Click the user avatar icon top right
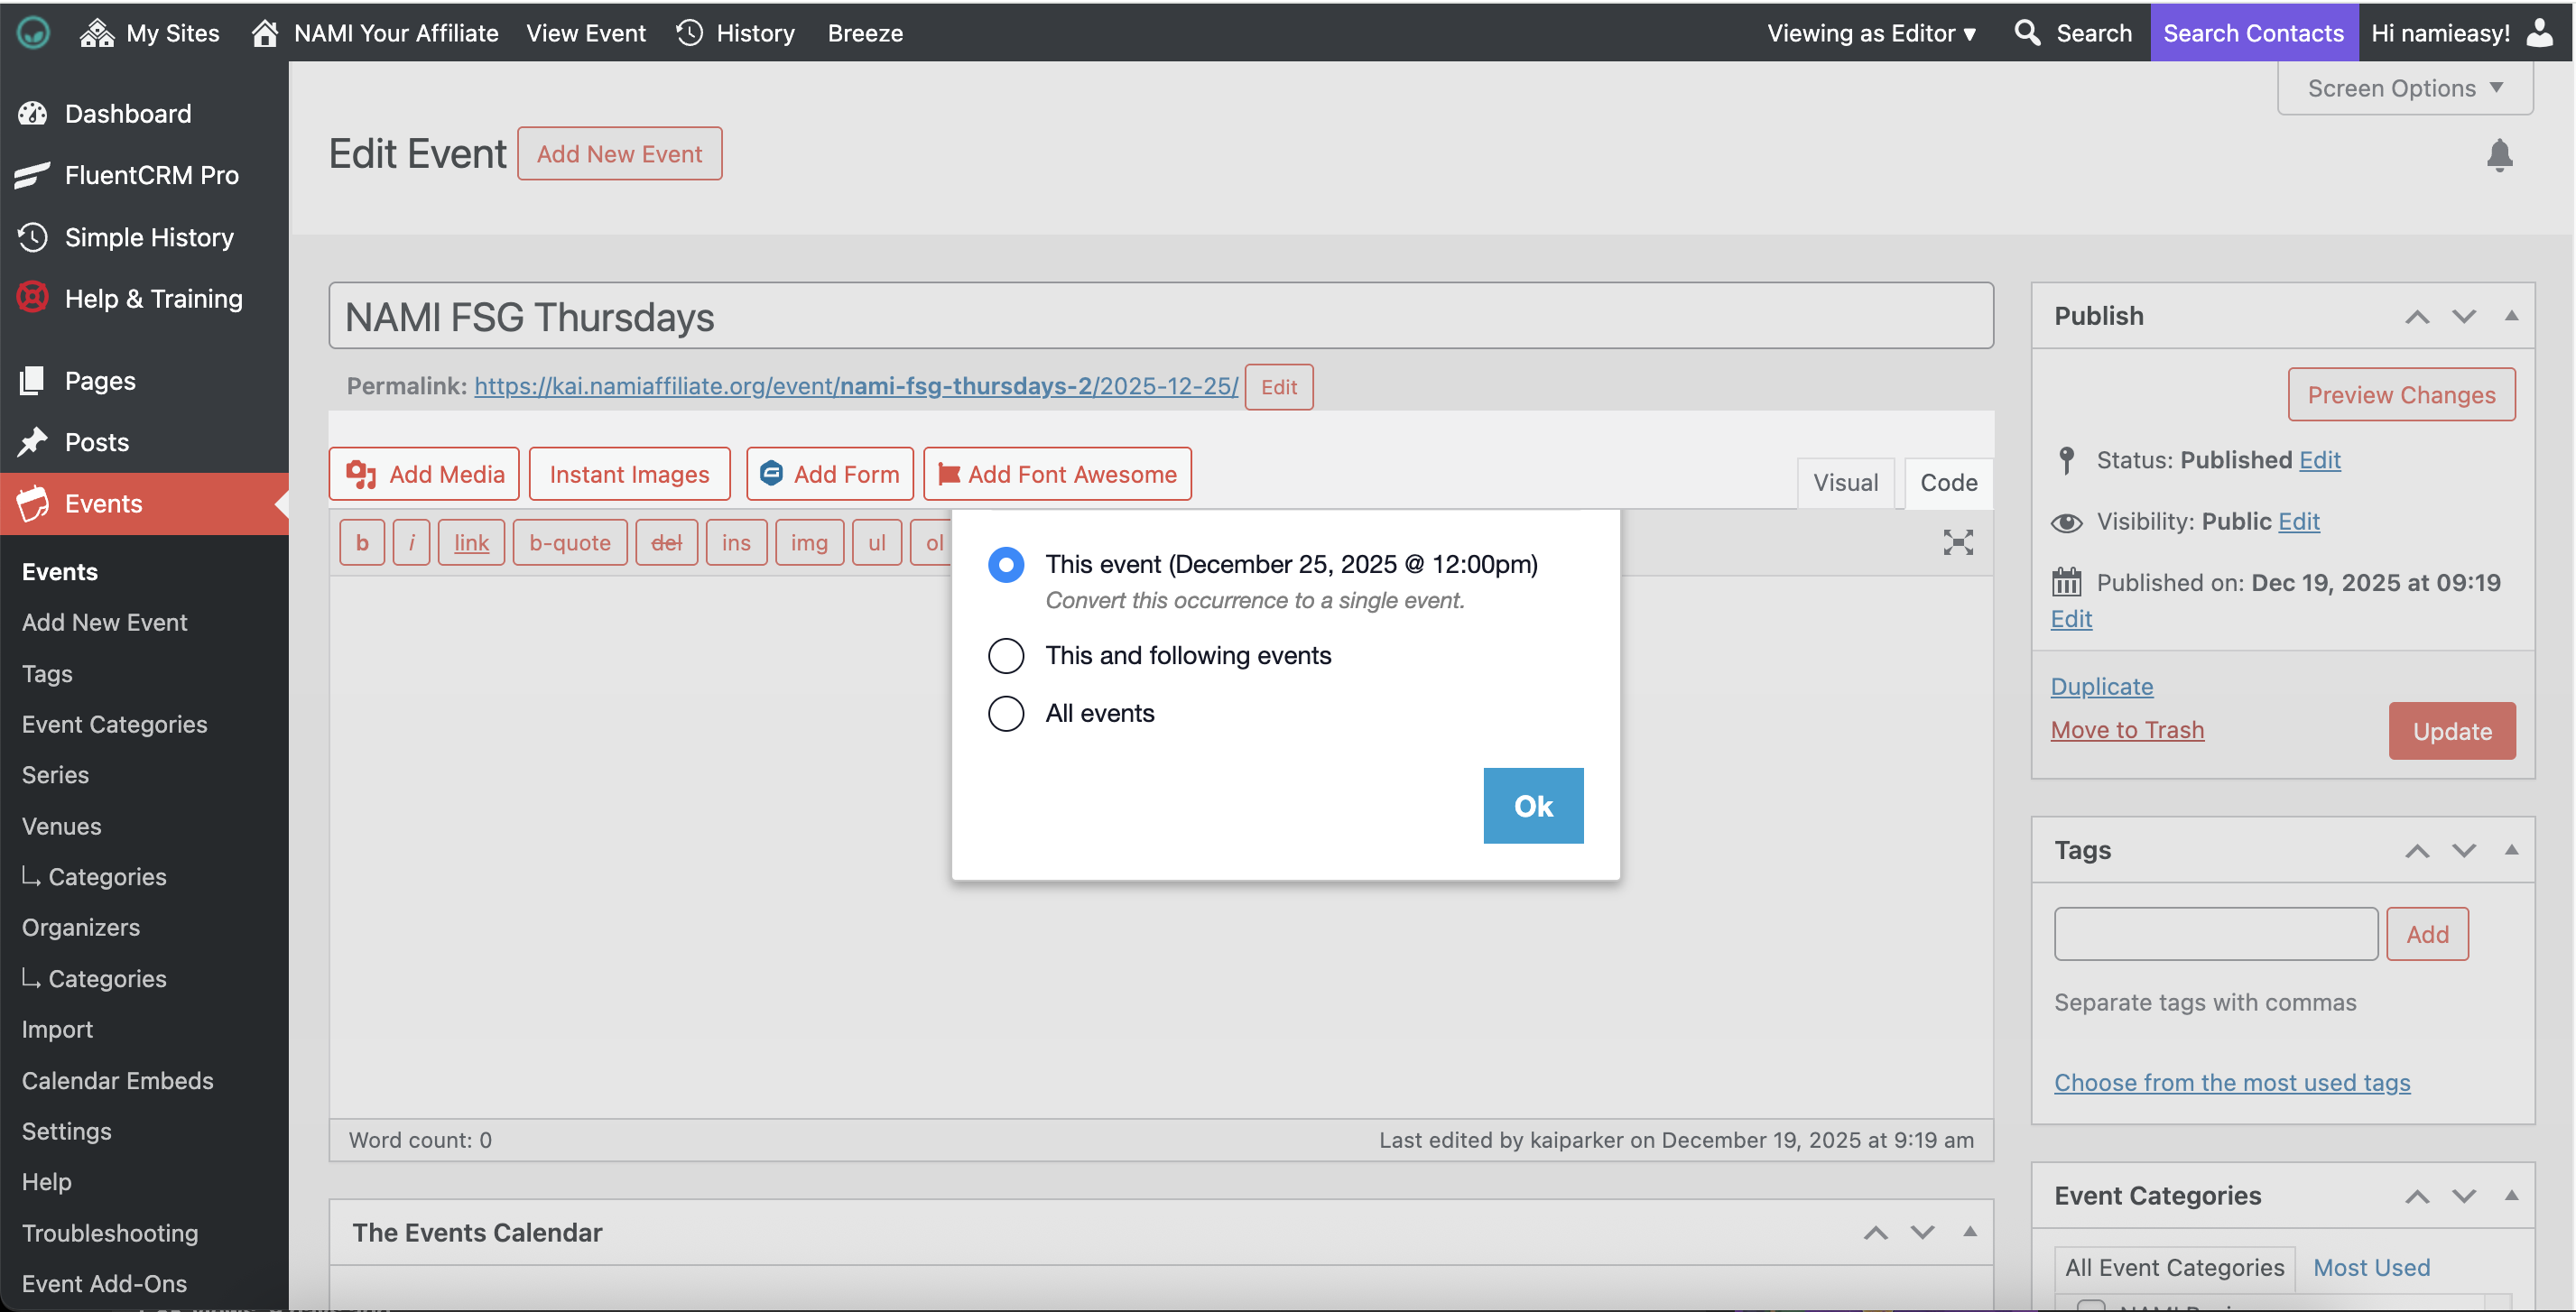The width and height of the screenshot is (2576, 1312). [2540, 33]
